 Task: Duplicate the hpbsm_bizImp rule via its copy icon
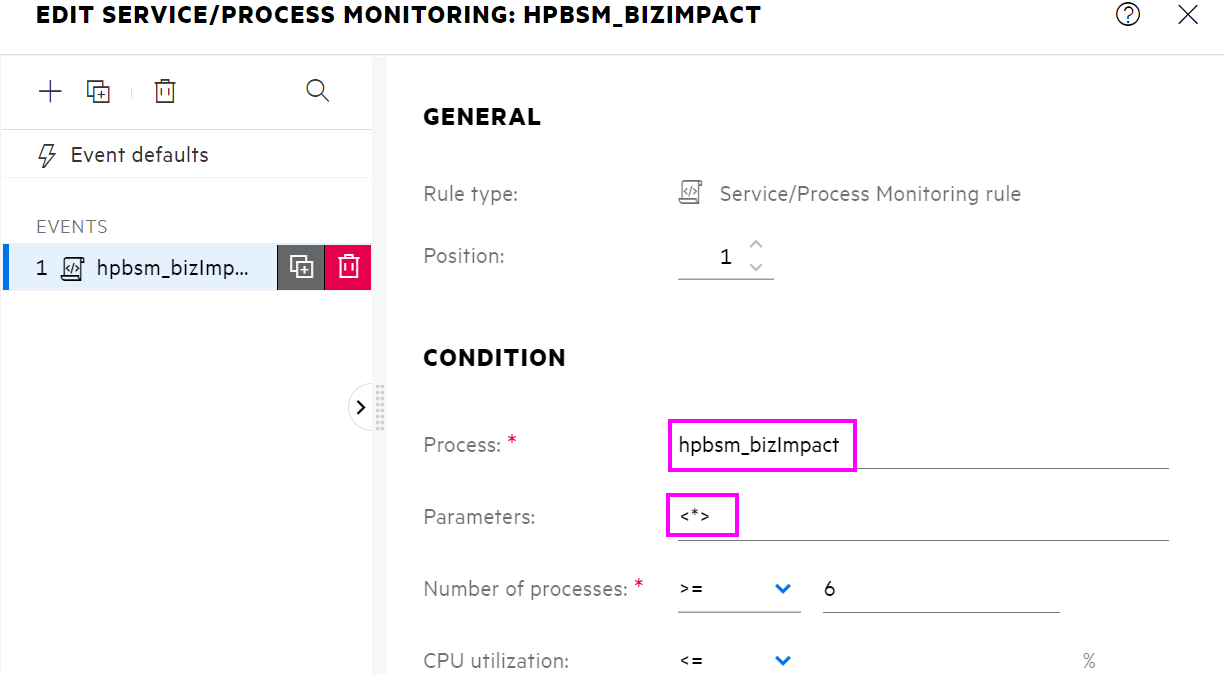(301, 267)
